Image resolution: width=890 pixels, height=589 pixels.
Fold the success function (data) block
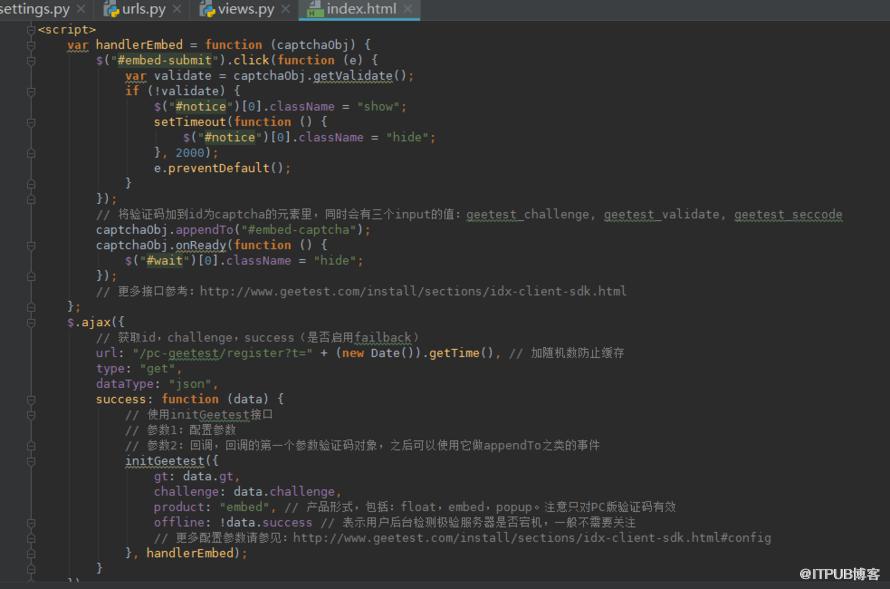31,399
